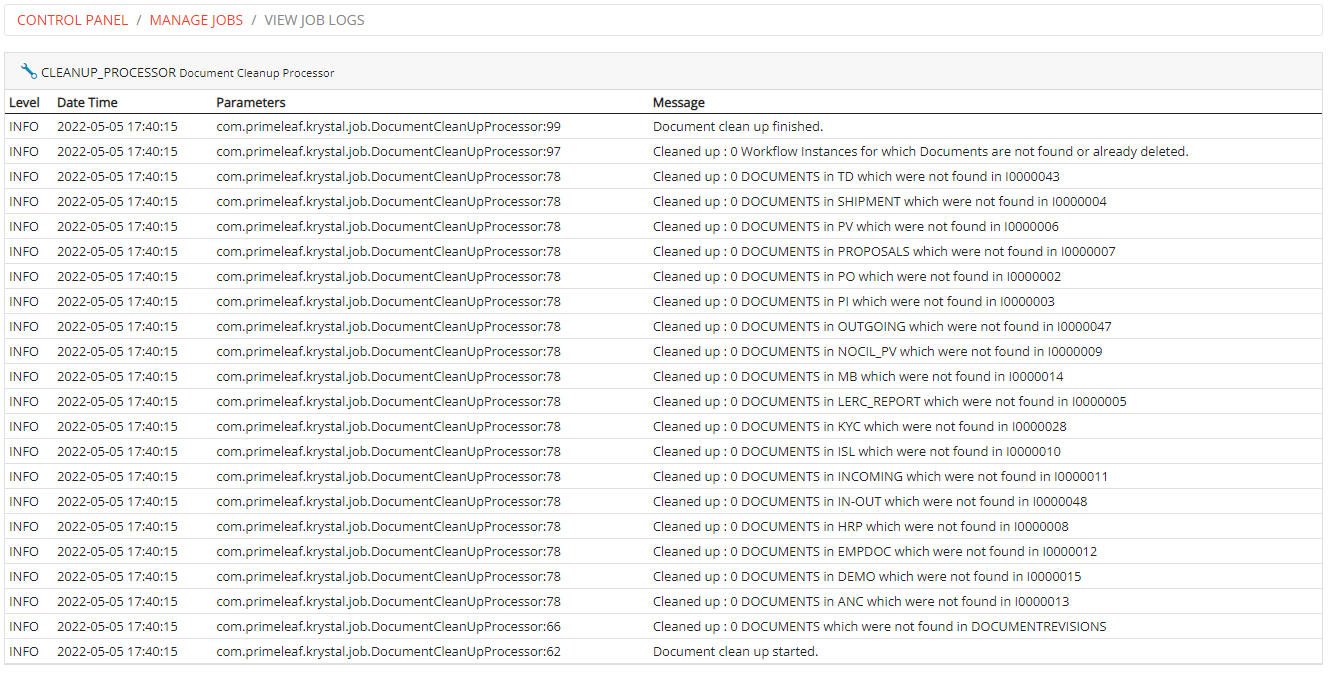Viewport: 1329px width, 683px height.
Task: Select the VIEW JOB LOGS breadcrumb item
Action: (314, 20)
